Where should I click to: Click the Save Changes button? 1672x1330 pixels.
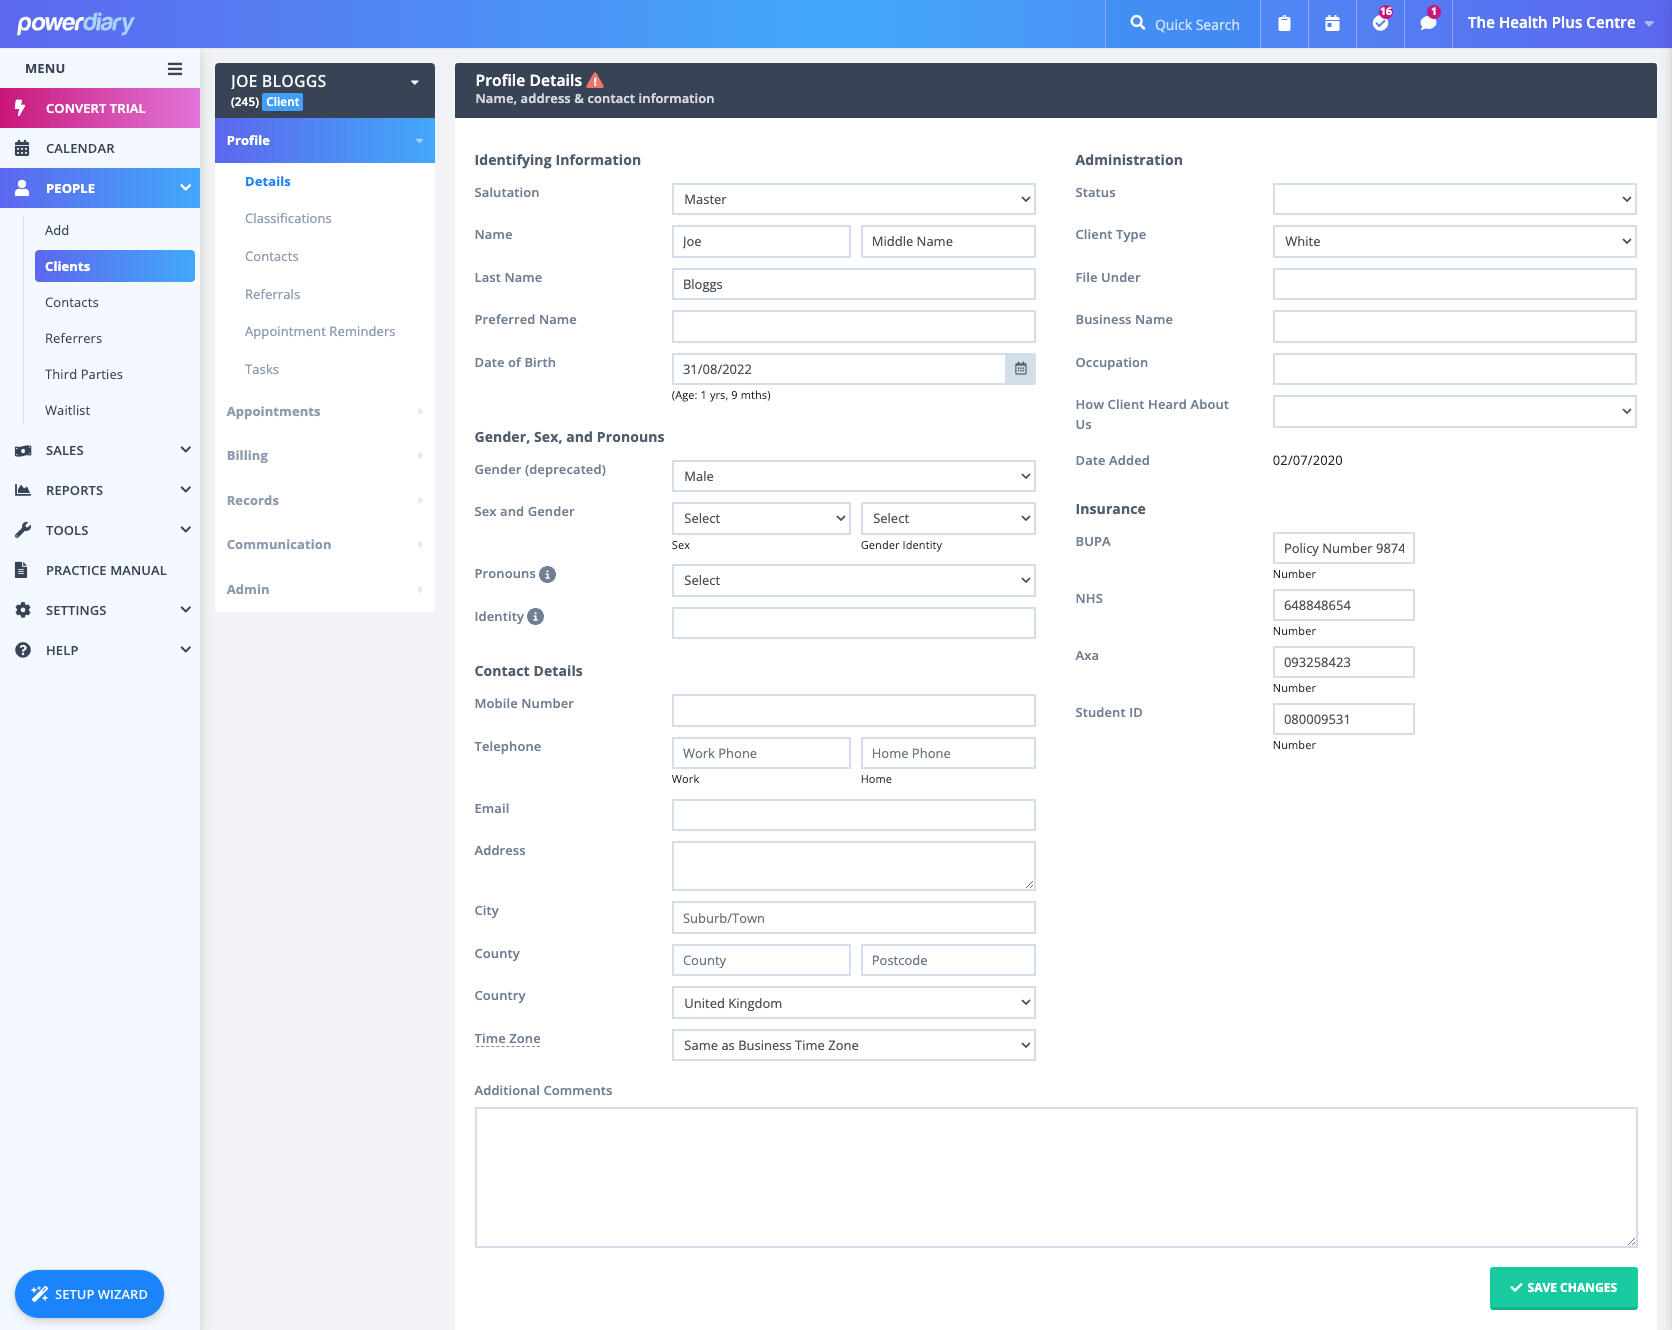[1563, 1288]
